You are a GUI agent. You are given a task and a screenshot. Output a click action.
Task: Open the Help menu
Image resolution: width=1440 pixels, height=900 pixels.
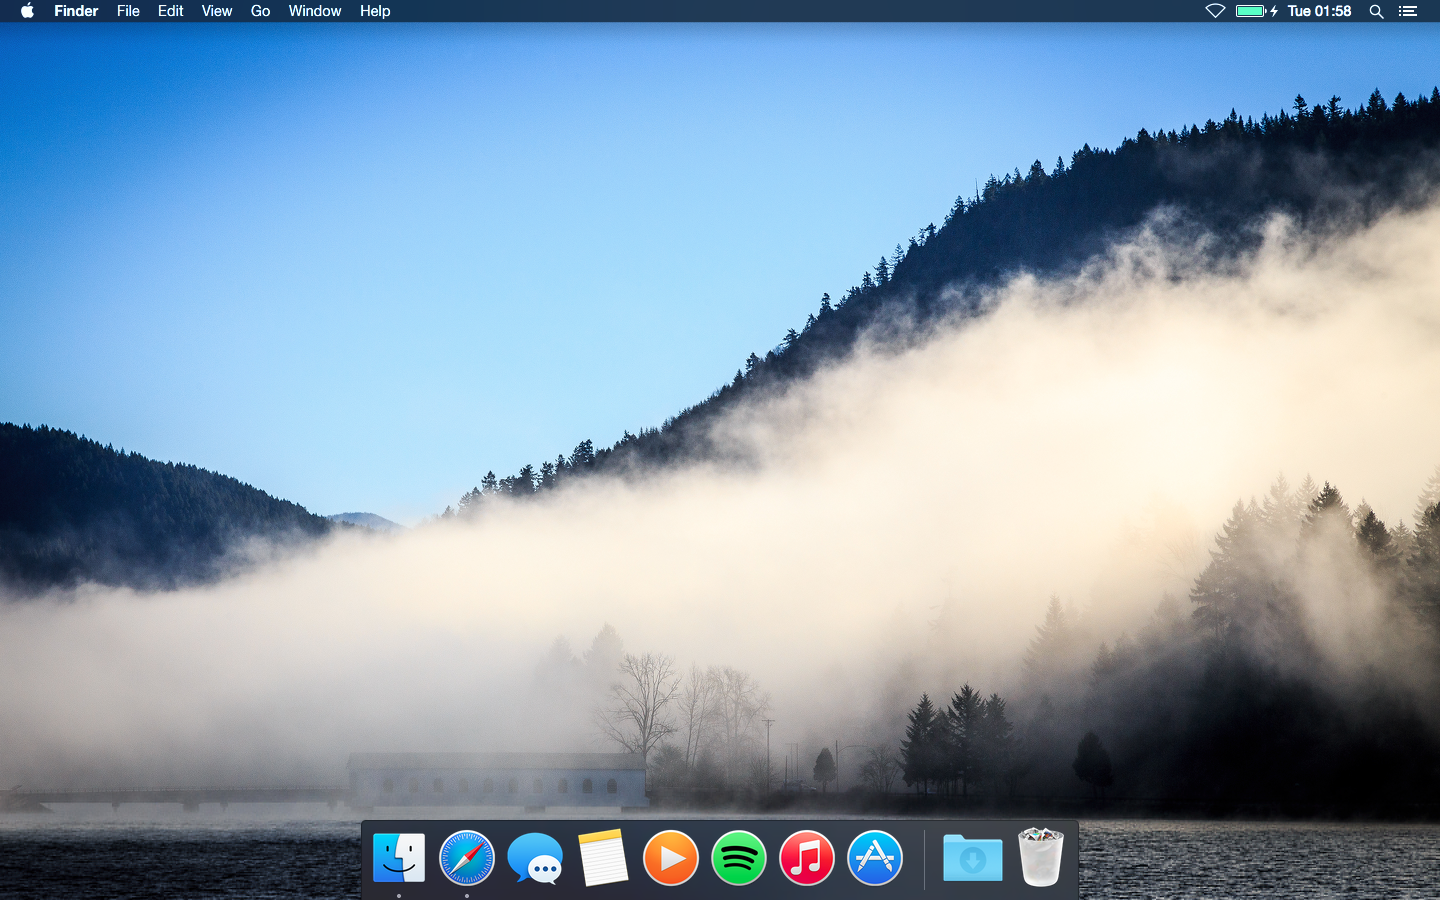[x=375, y=11]
